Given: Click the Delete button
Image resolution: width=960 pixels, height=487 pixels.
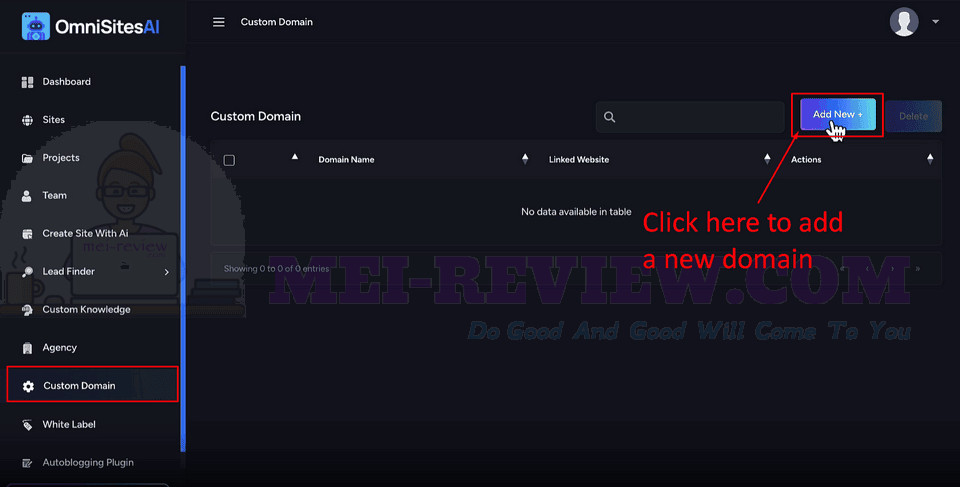Looking at the screenshot, I should (x=913, y=116).
